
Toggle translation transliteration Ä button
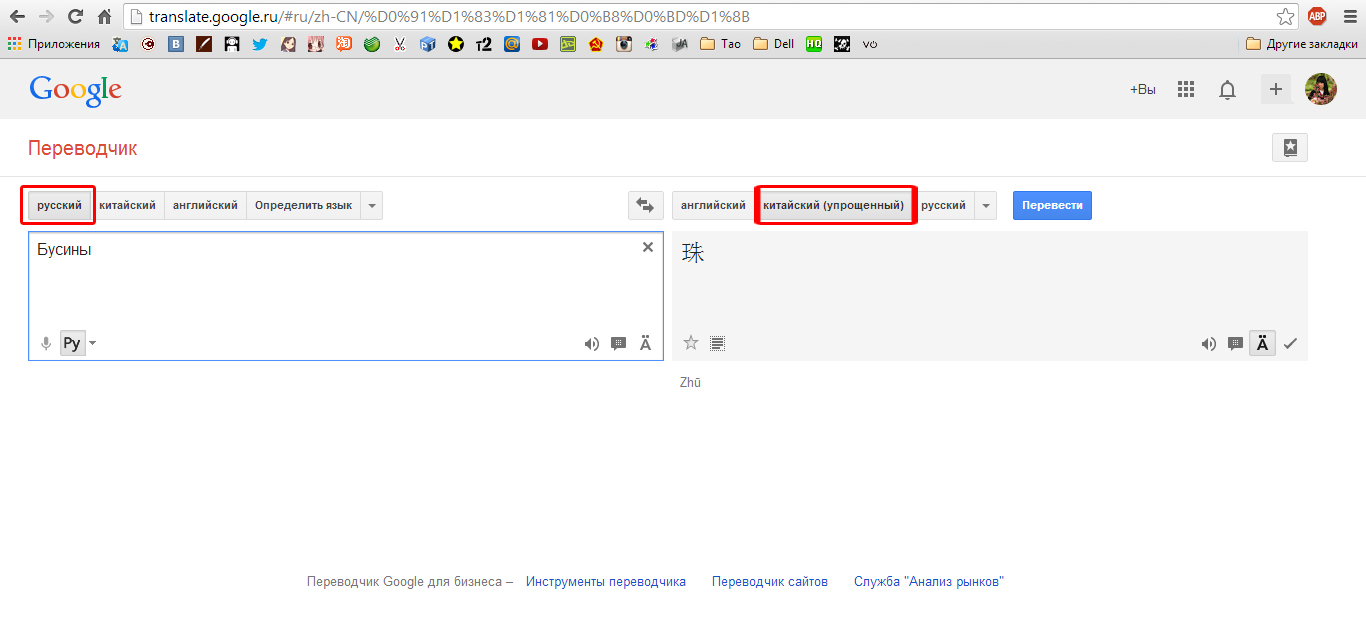tap(1262, 344)
